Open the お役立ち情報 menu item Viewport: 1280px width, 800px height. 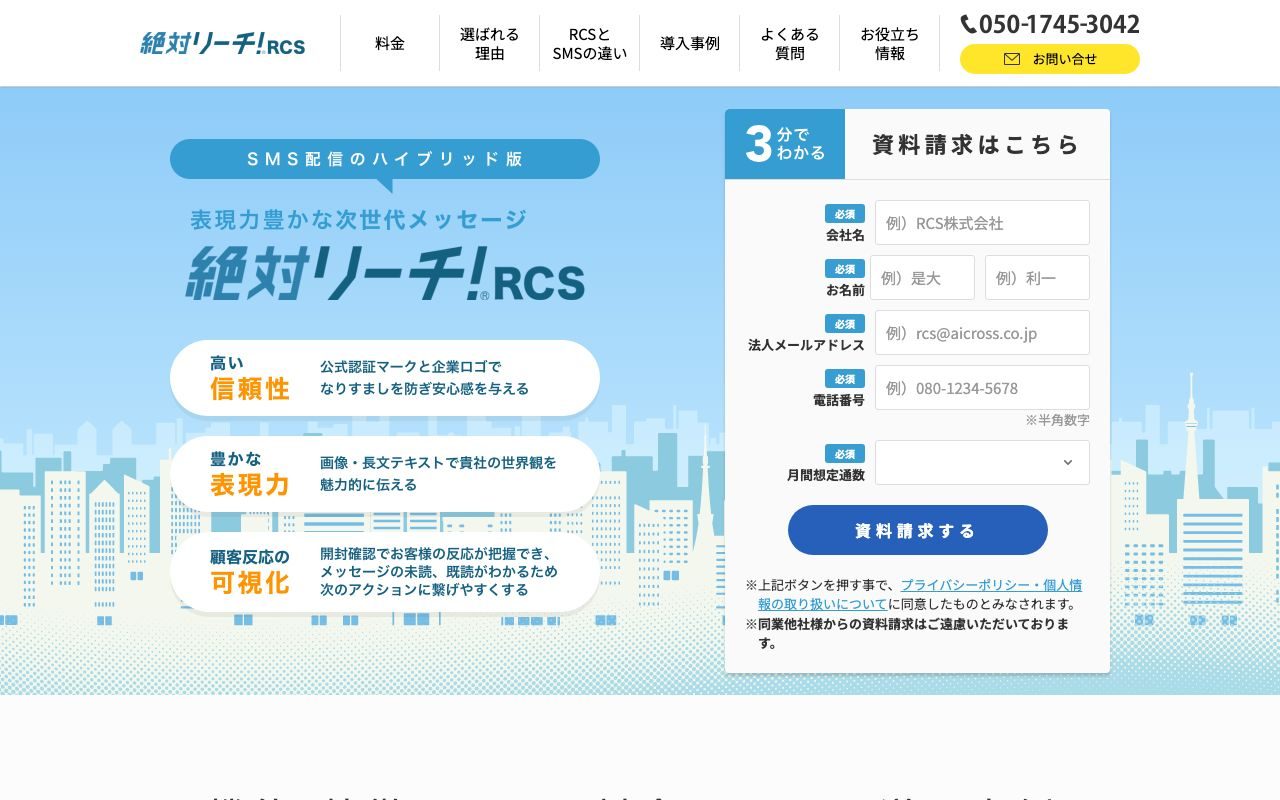pyautogui.click(x=890, y=43)
